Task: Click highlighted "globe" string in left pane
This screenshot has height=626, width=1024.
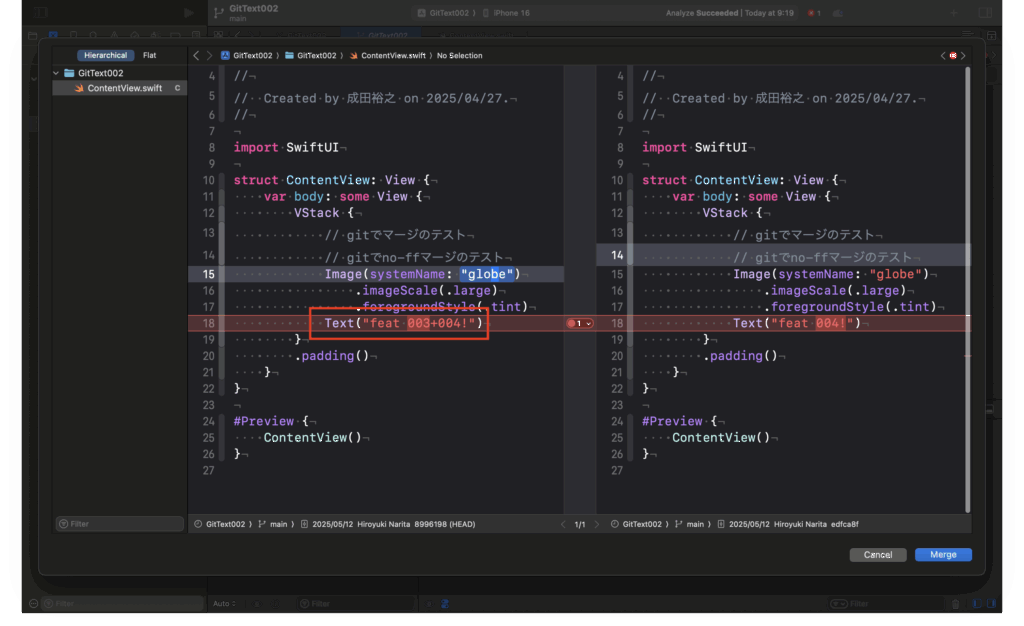Action: click(x=487, y=274)
